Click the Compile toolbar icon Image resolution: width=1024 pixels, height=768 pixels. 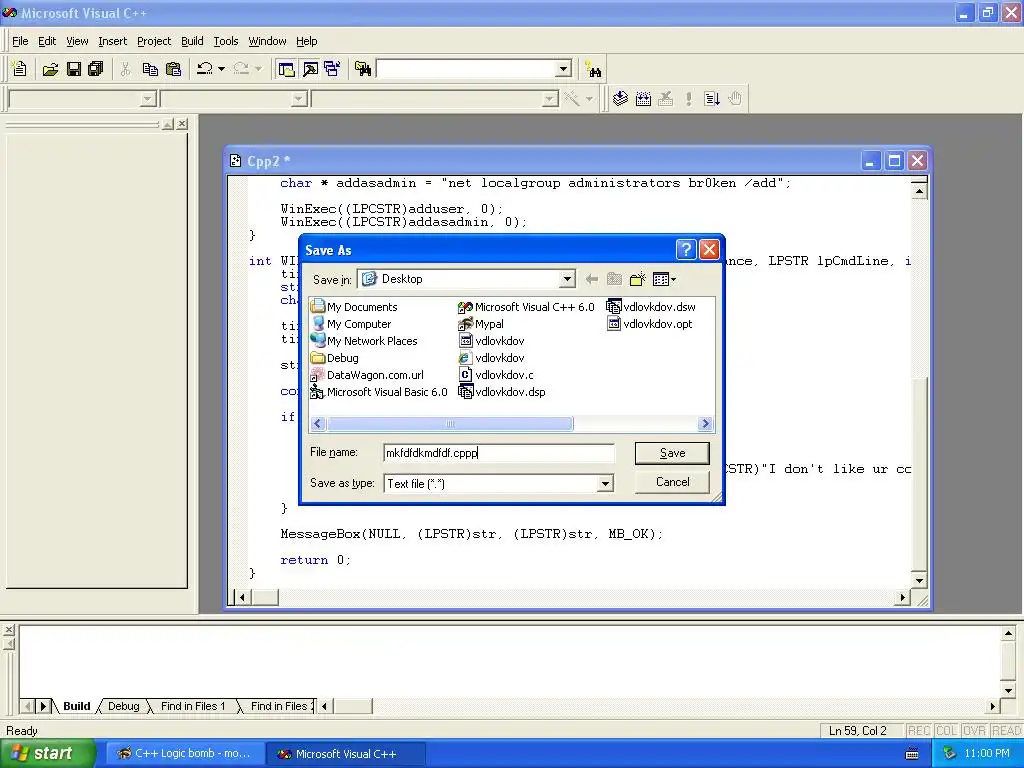[620, 99]
